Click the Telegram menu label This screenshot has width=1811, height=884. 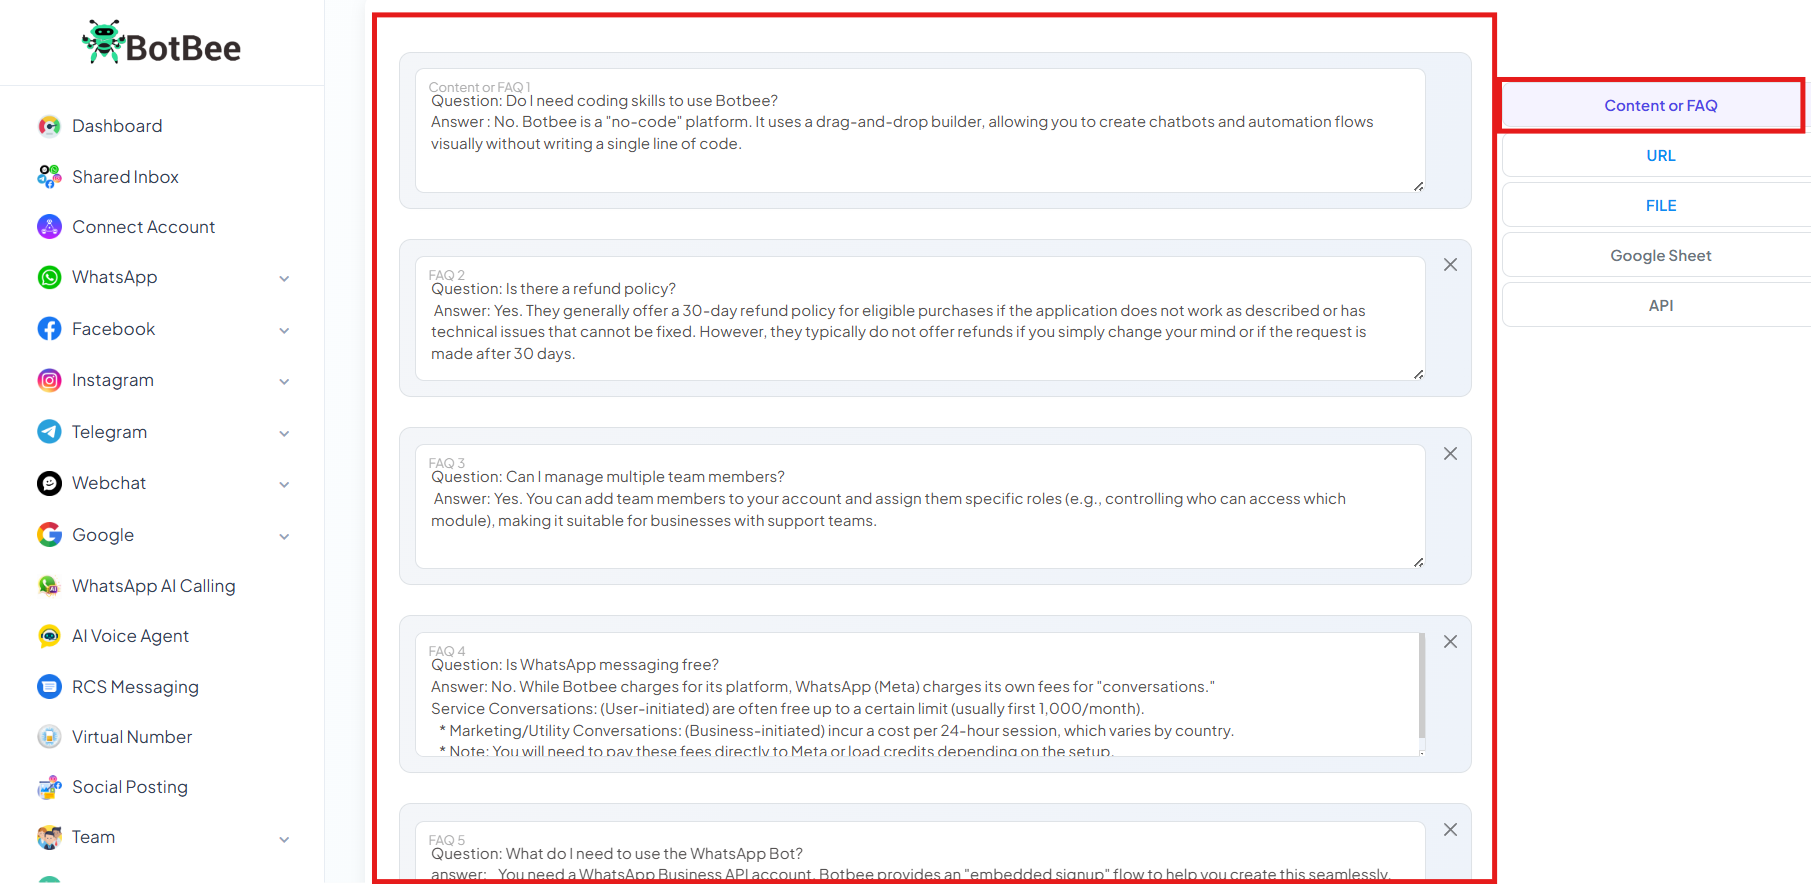[109, 432]
